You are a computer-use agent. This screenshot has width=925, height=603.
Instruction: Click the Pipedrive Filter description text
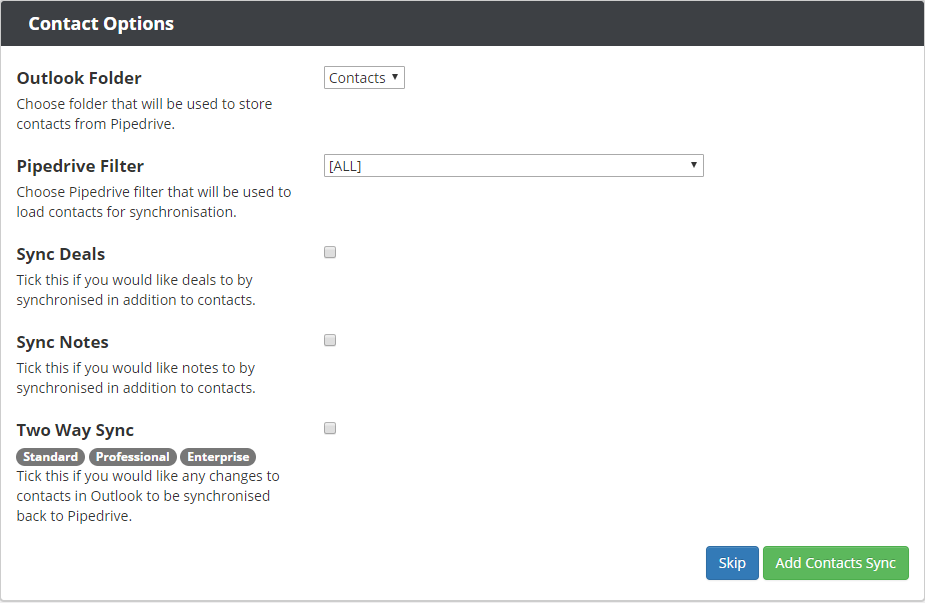coord(154,202)
